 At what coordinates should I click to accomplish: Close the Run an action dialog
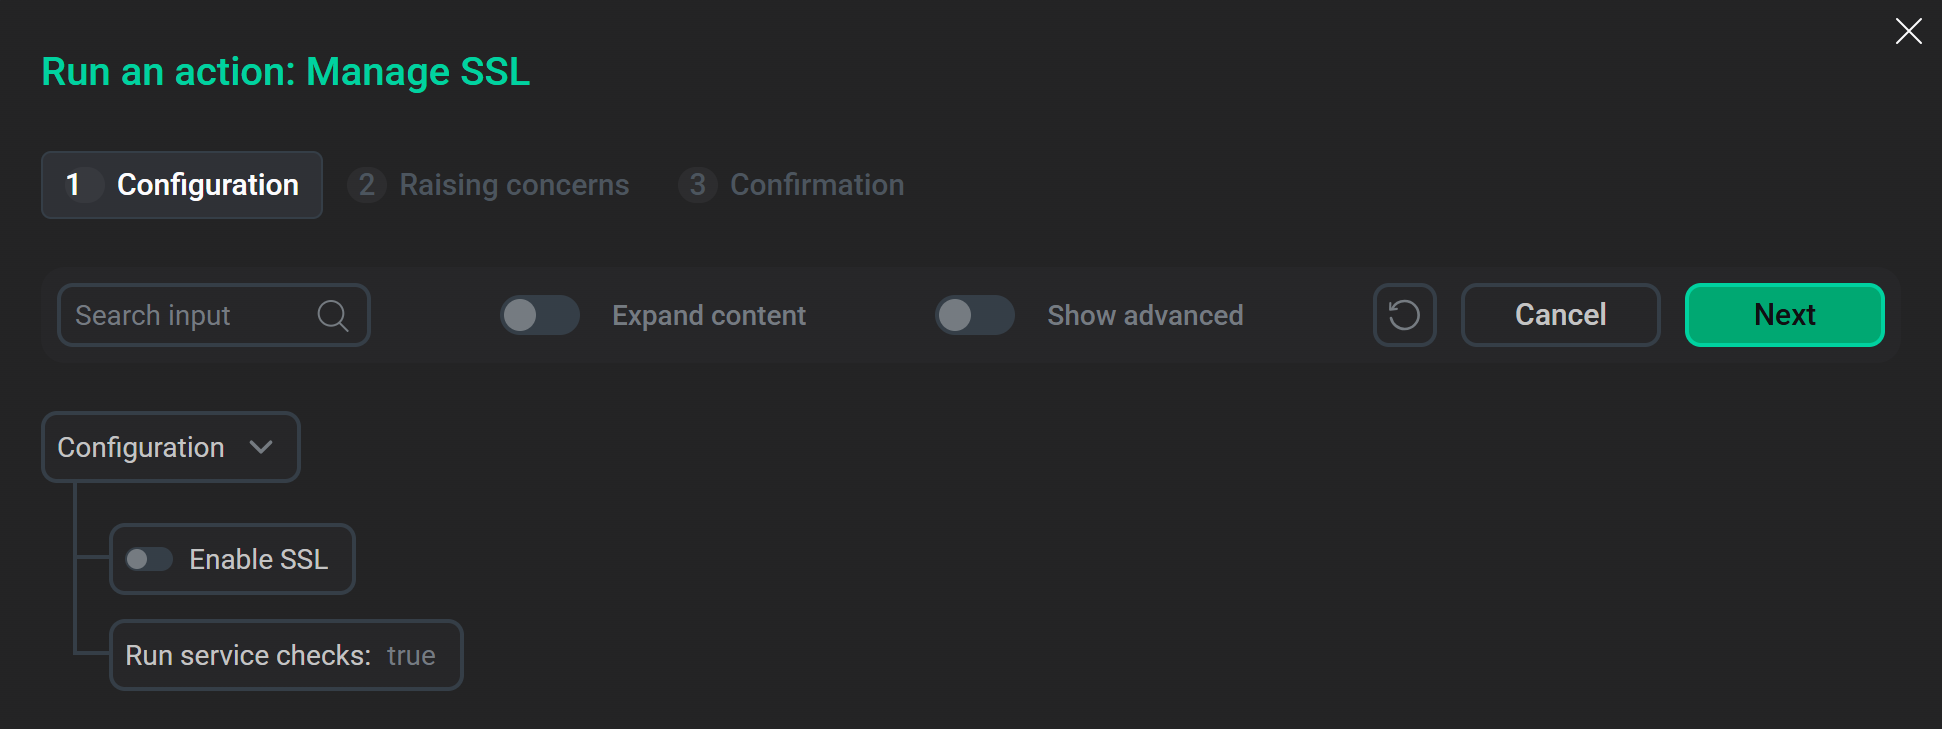1908,31
